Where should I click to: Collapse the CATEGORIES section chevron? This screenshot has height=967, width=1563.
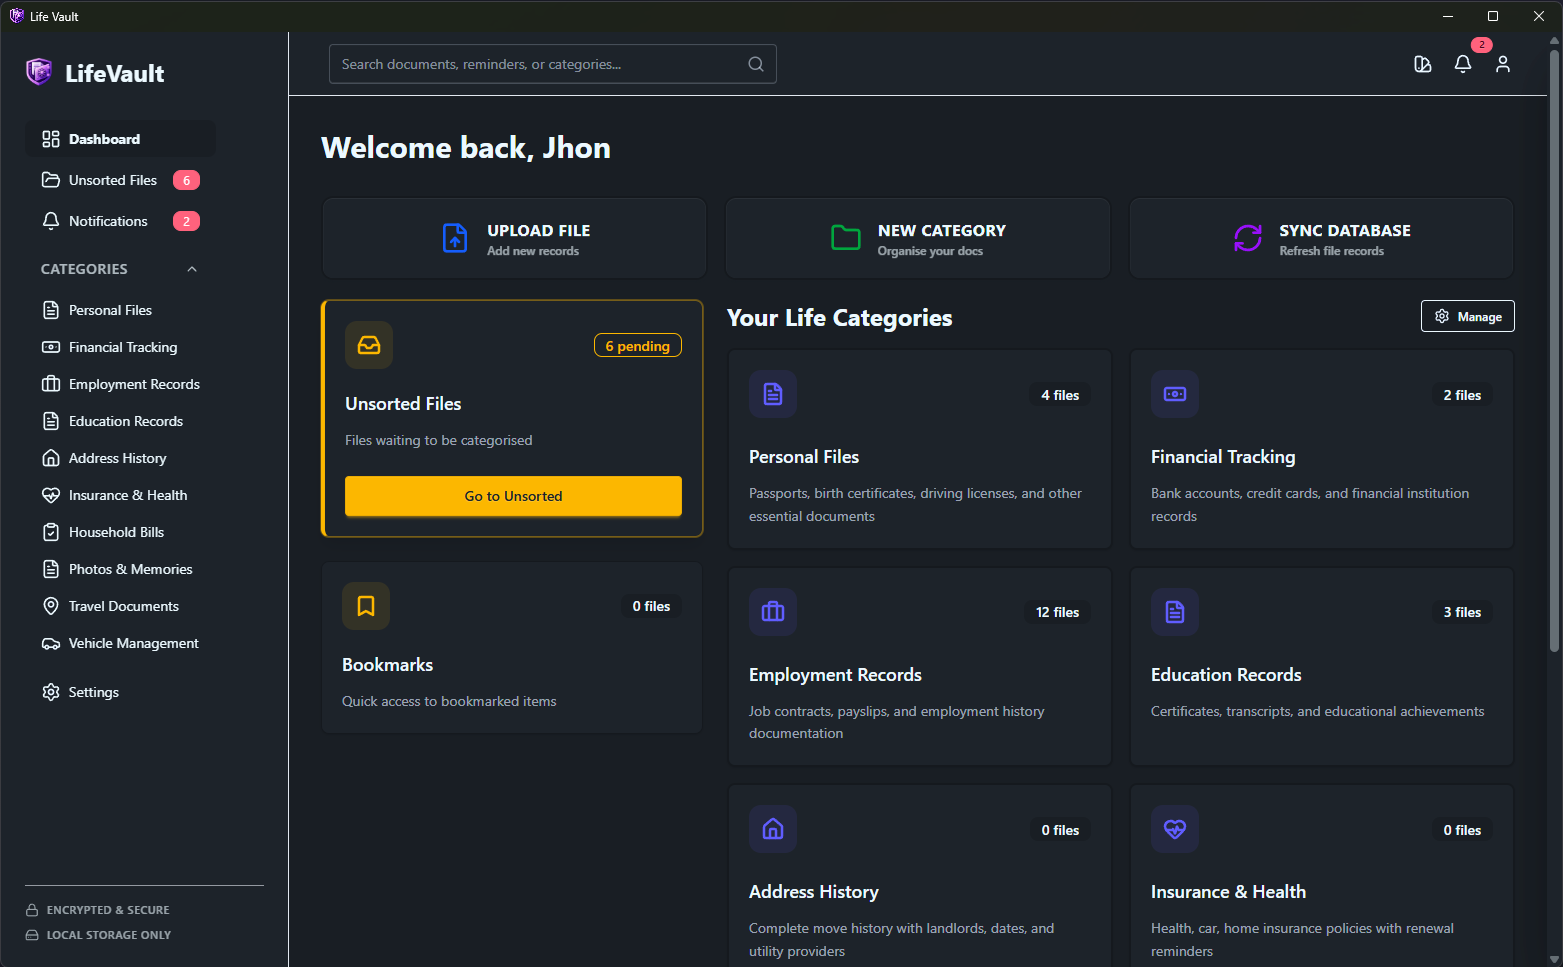click(192, 268)
